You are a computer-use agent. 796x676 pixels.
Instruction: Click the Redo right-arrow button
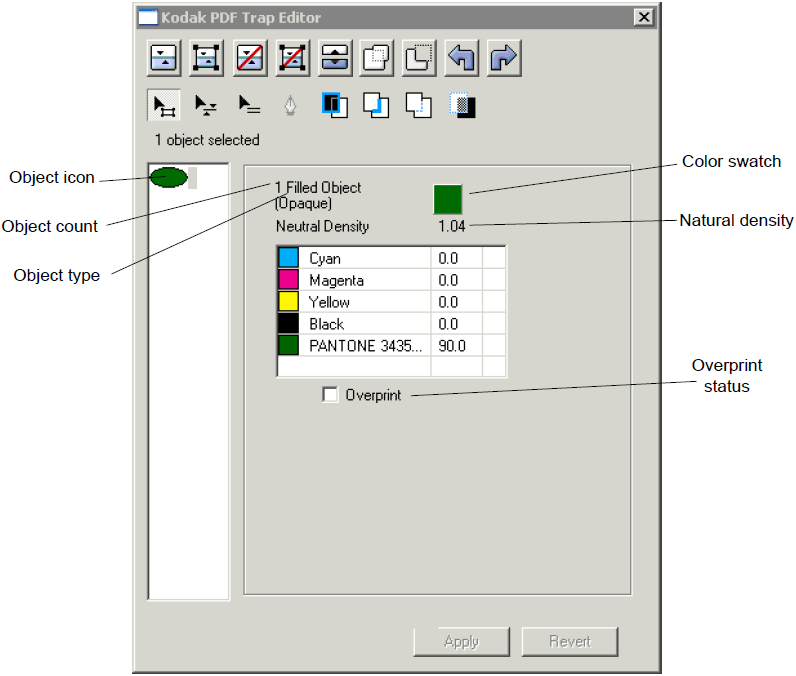503,58
